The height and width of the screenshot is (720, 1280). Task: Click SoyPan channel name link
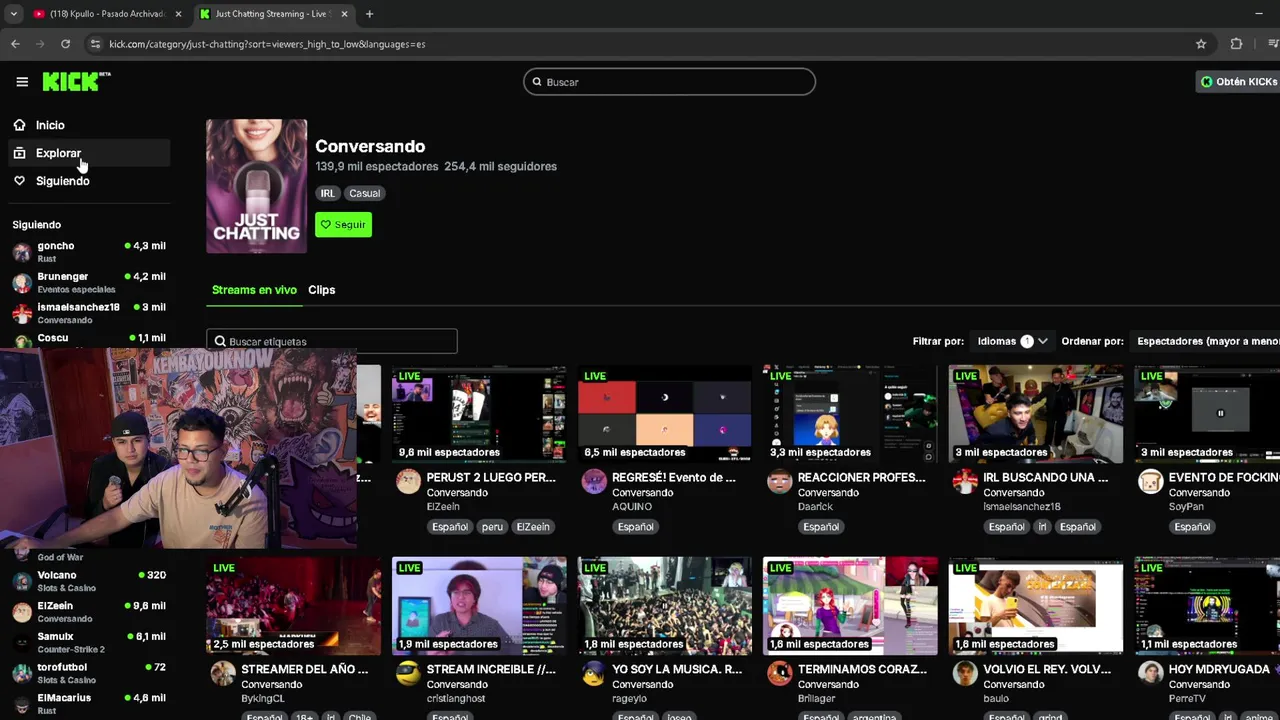coord(1186,507)
